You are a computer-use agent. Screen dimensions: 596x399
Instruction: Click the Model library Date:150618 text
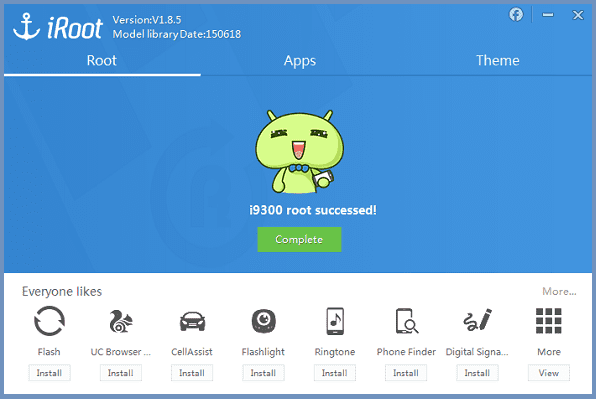[177, 34]
